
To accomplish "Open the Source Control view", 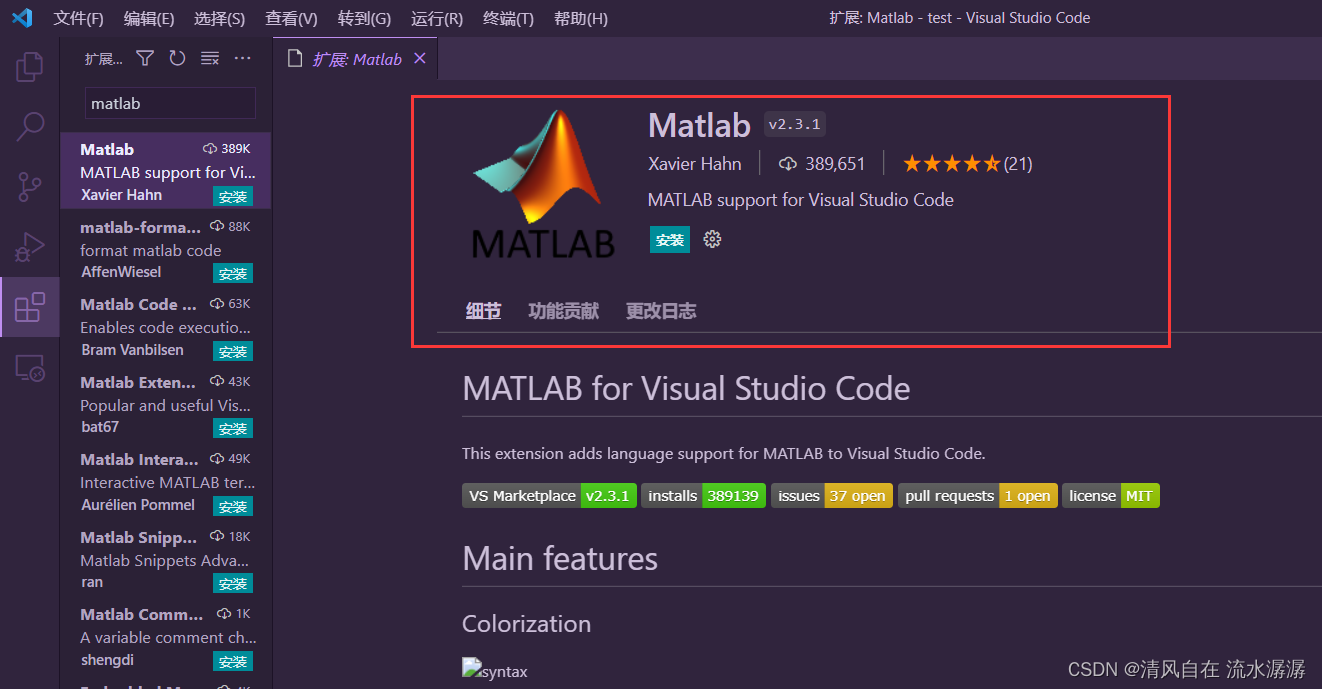I will tap(30, 186).
